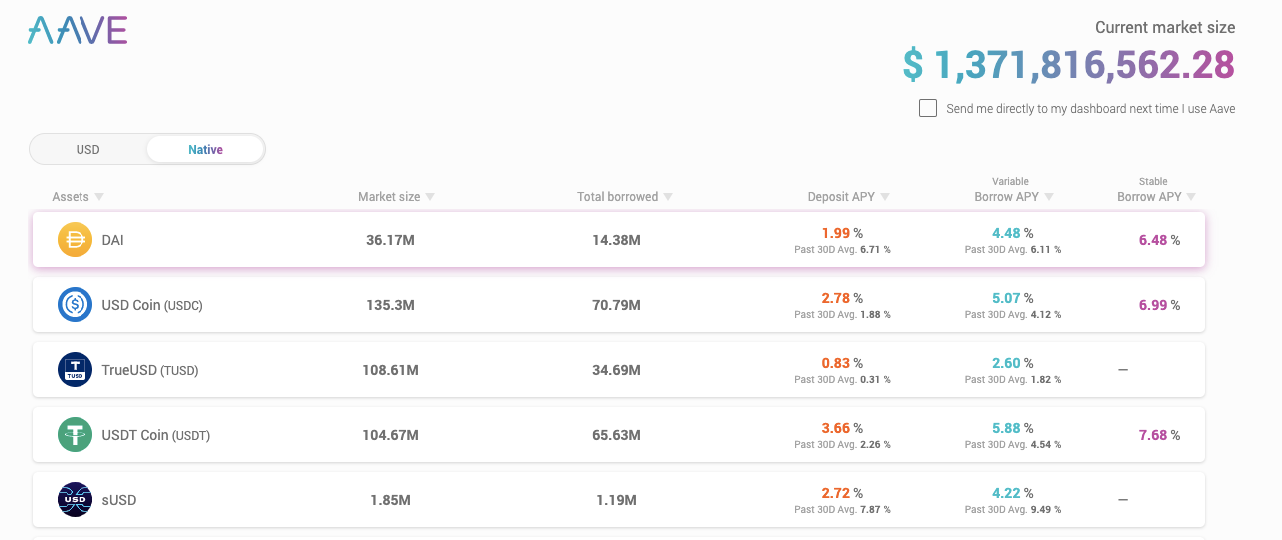Click USDC market size 135.3M

tap(390, 305)
